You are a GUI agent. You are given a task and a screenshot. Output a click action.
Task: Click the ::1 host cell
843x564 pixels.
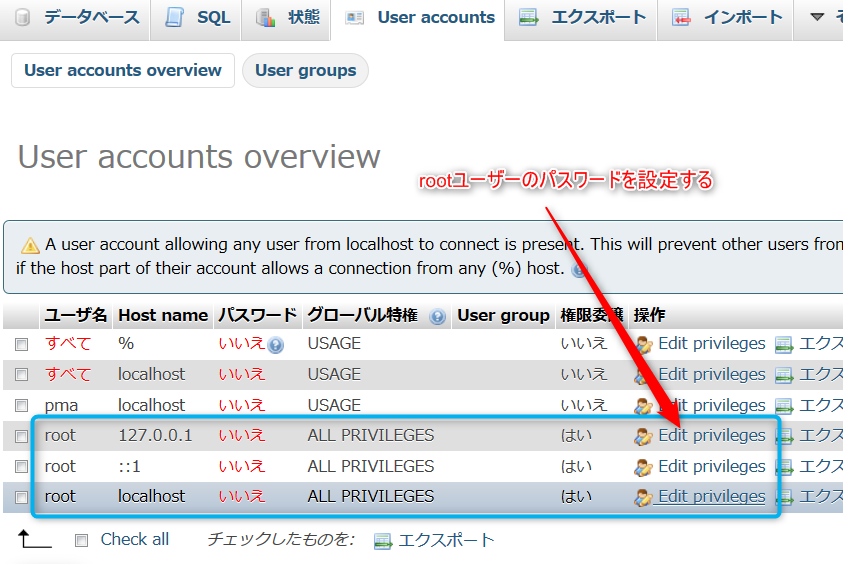click(x=130, y=466)
